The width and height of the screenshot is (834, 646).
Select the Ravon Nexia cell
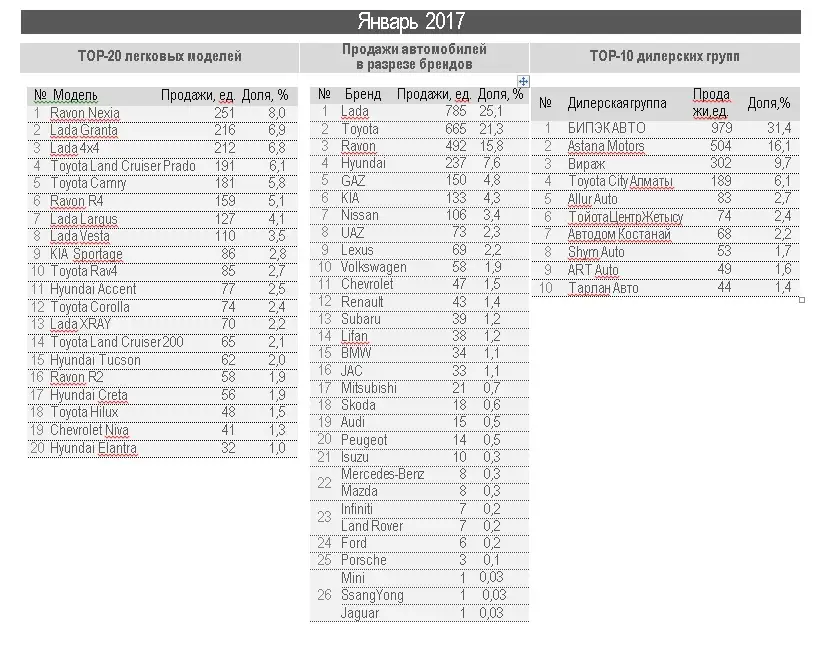[85, 113]
